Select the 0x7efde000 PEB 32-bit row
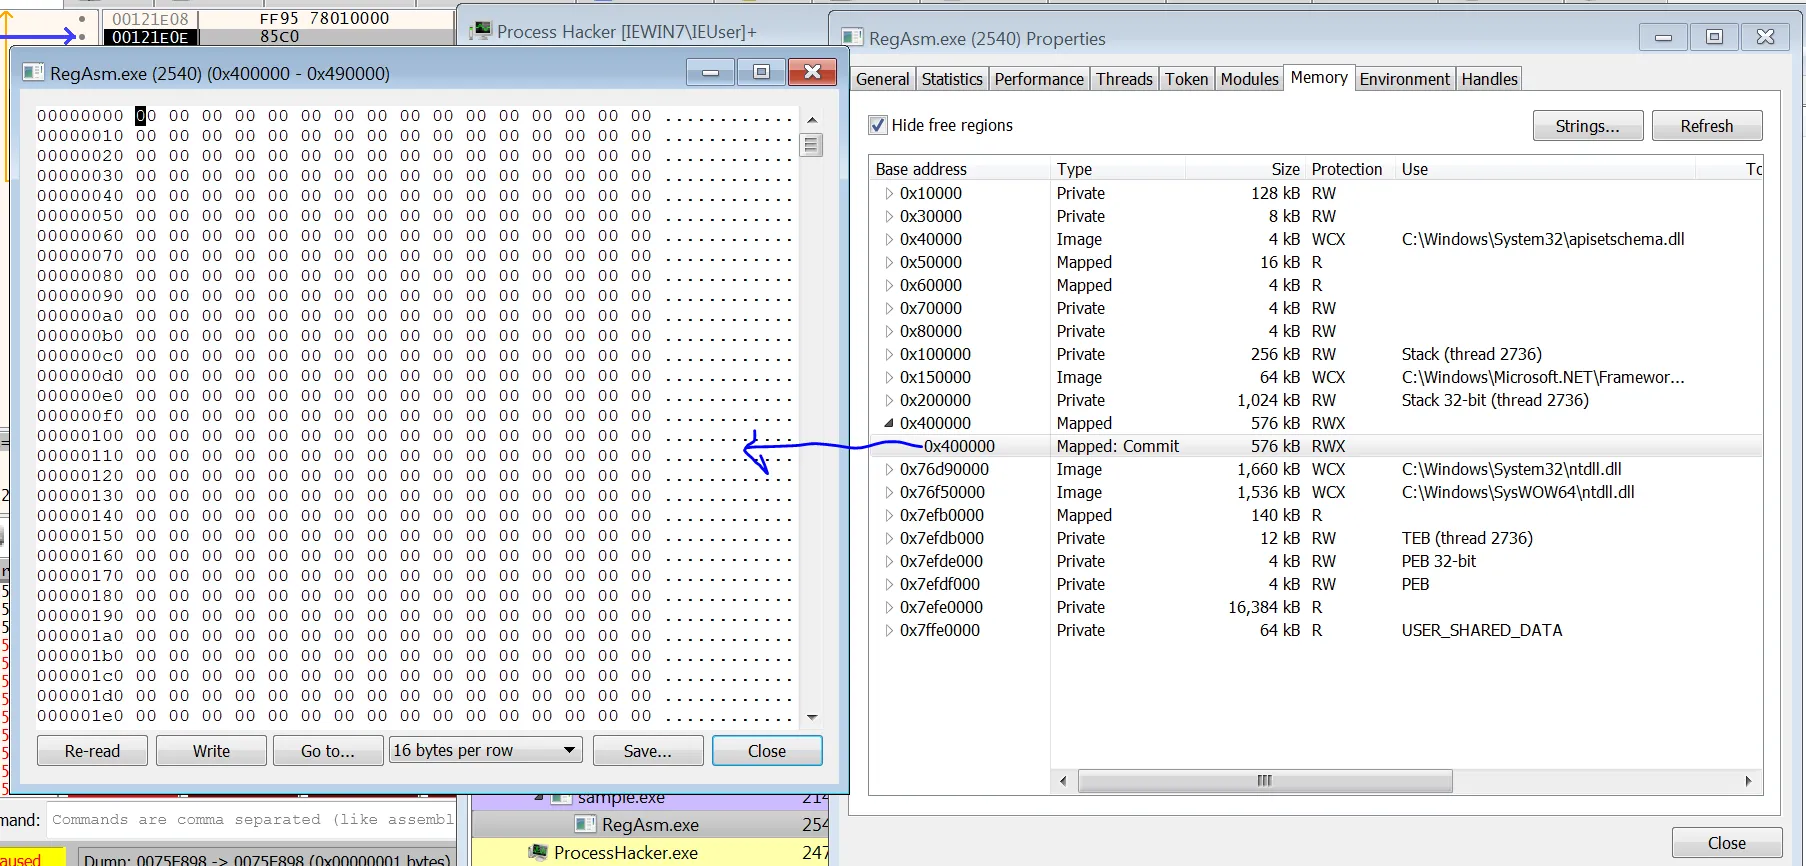Screen dimensions: 1806x866 [1315, 561]
